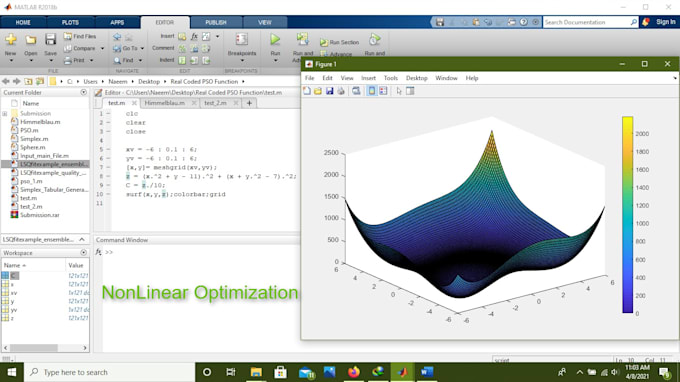The image size is (680, 382).
Task: Click the smart Indent icon
Action: 182,60
